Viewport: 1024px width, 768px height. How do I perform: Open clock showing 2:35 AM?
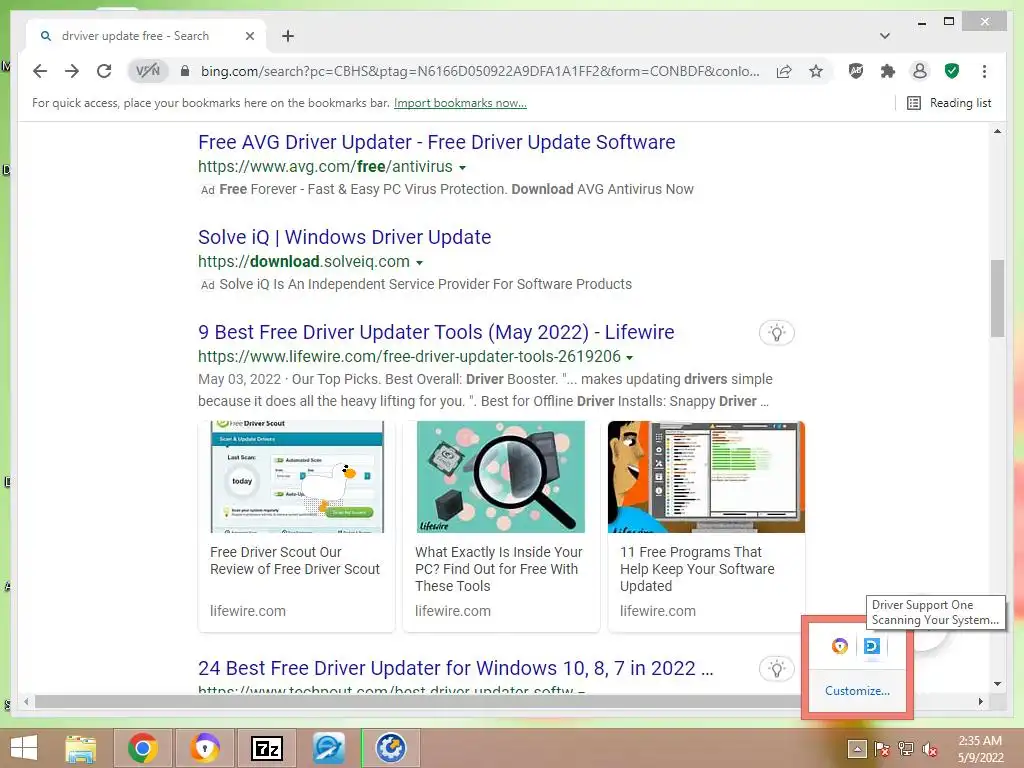tap(980, 749)
